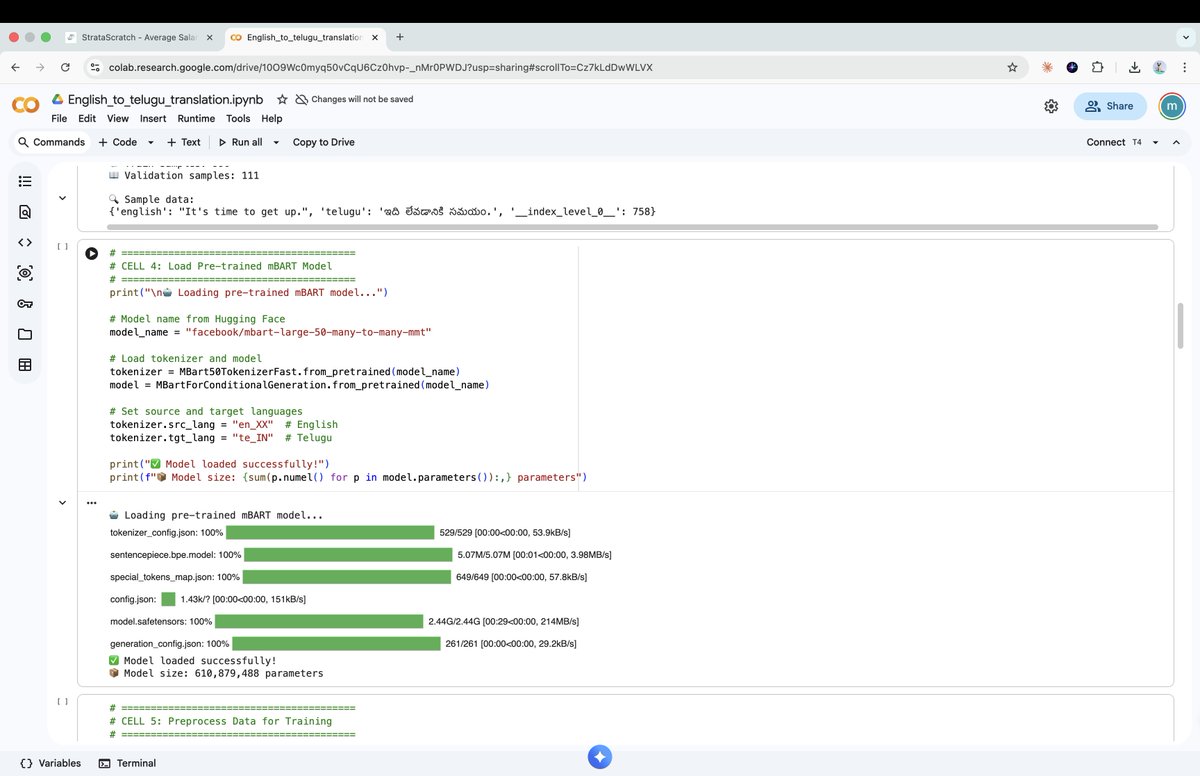This screenshot has width=1200, height=776.
Task: Collapse CELL 4 output section
Action: [63, 503]
